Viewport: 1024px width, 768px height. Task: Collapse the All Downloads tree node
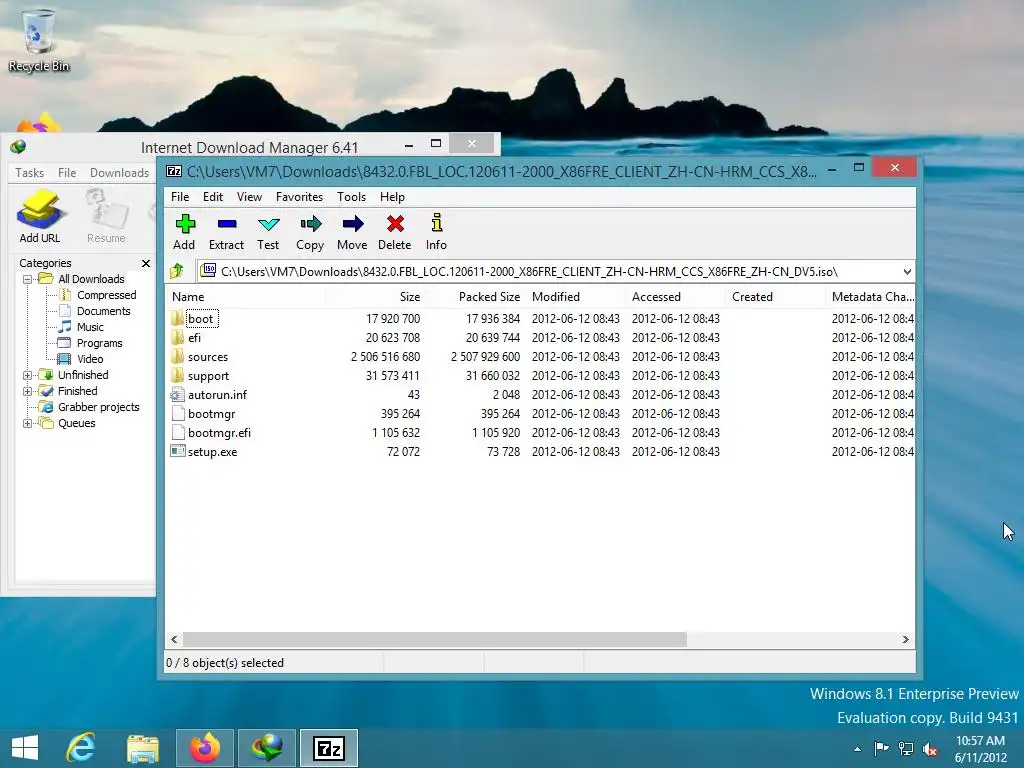tap(27, 280)
